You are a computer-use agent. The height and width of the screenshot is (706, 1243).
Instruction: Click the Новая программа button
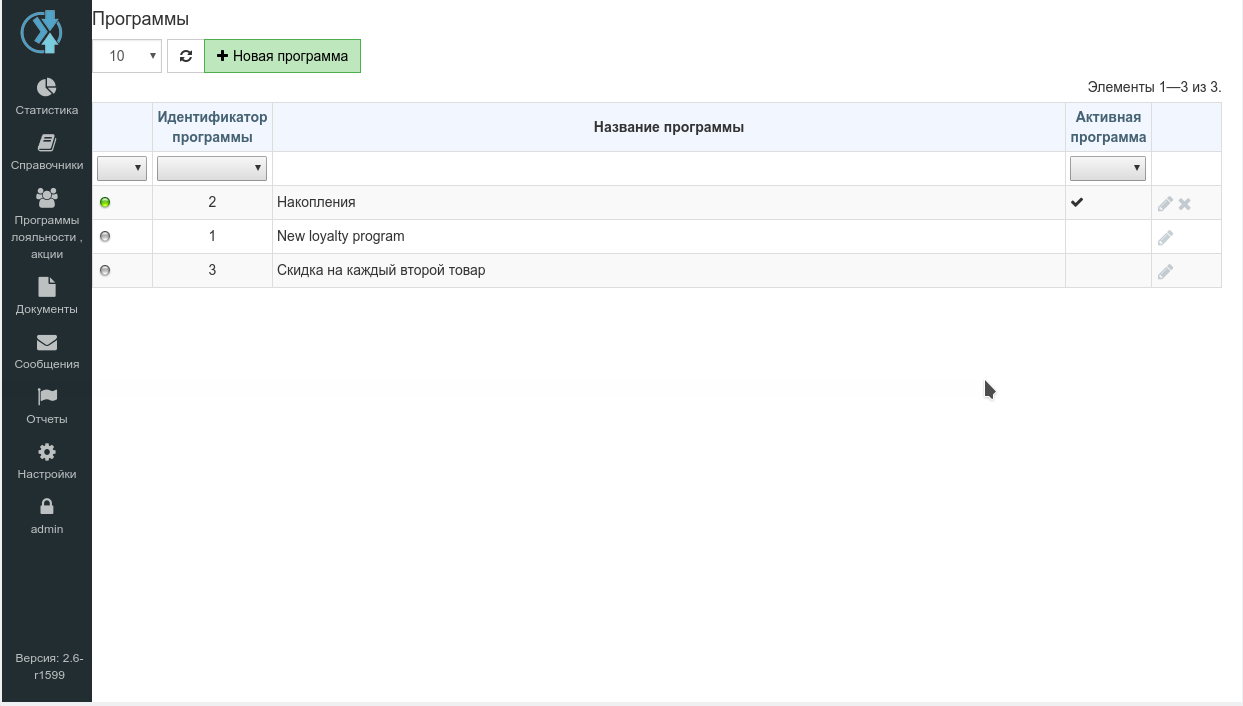click(x=282, y=56)
